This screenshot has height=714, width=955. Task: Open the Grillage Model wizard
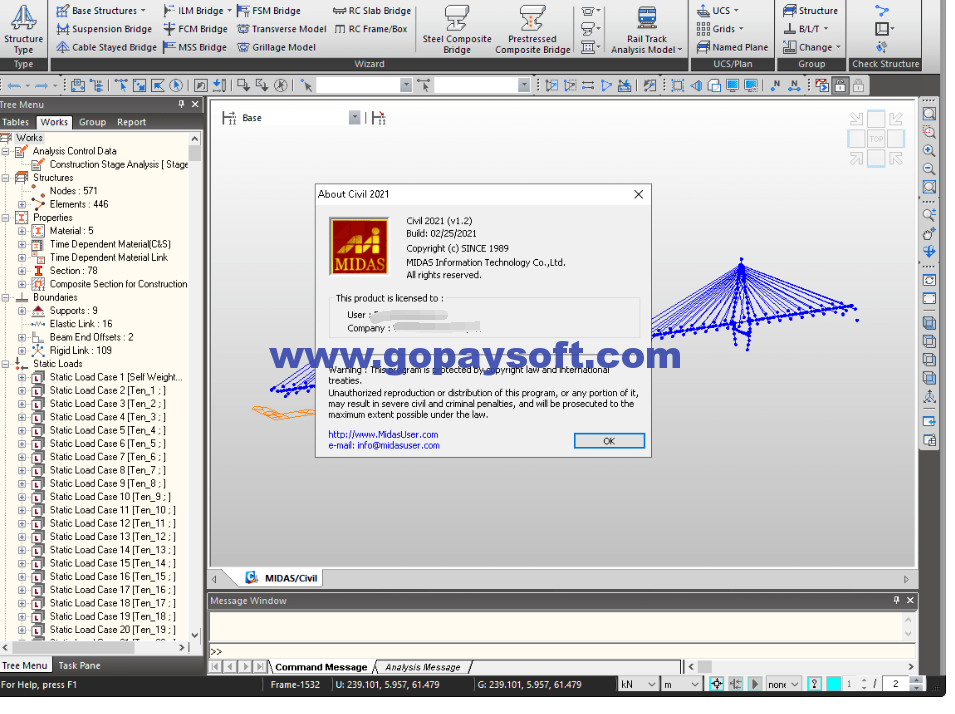[276, 47]
